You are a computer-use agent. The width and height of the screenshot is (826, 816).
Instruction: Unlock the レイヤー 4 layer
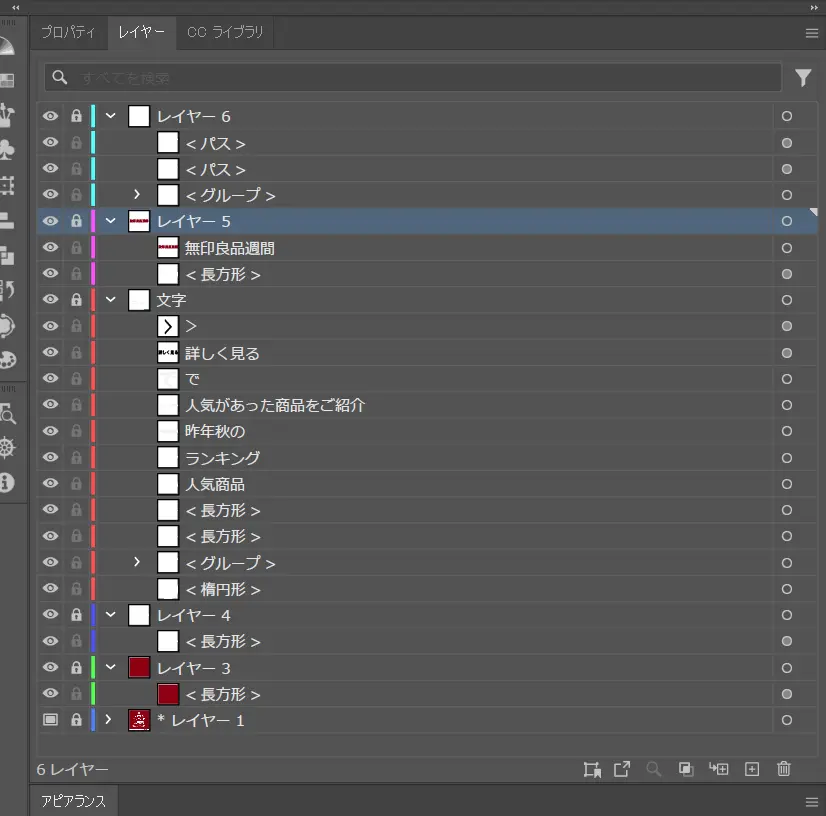[76, 615]
